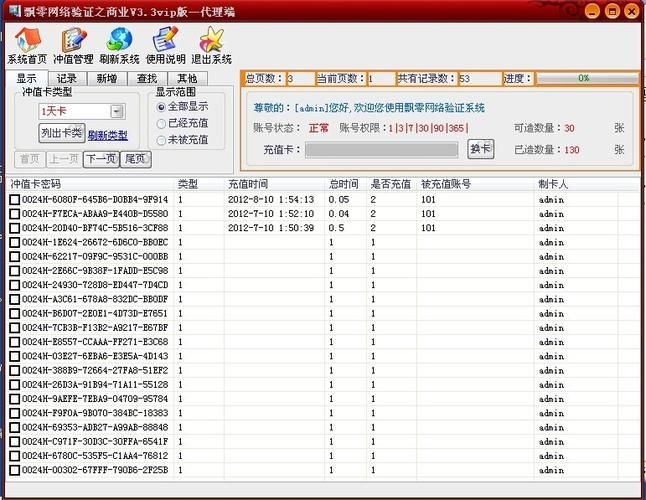Viewport: 646px width, 500px height.
Task: Switch to the 记录 tab
Action: point(67,78)
